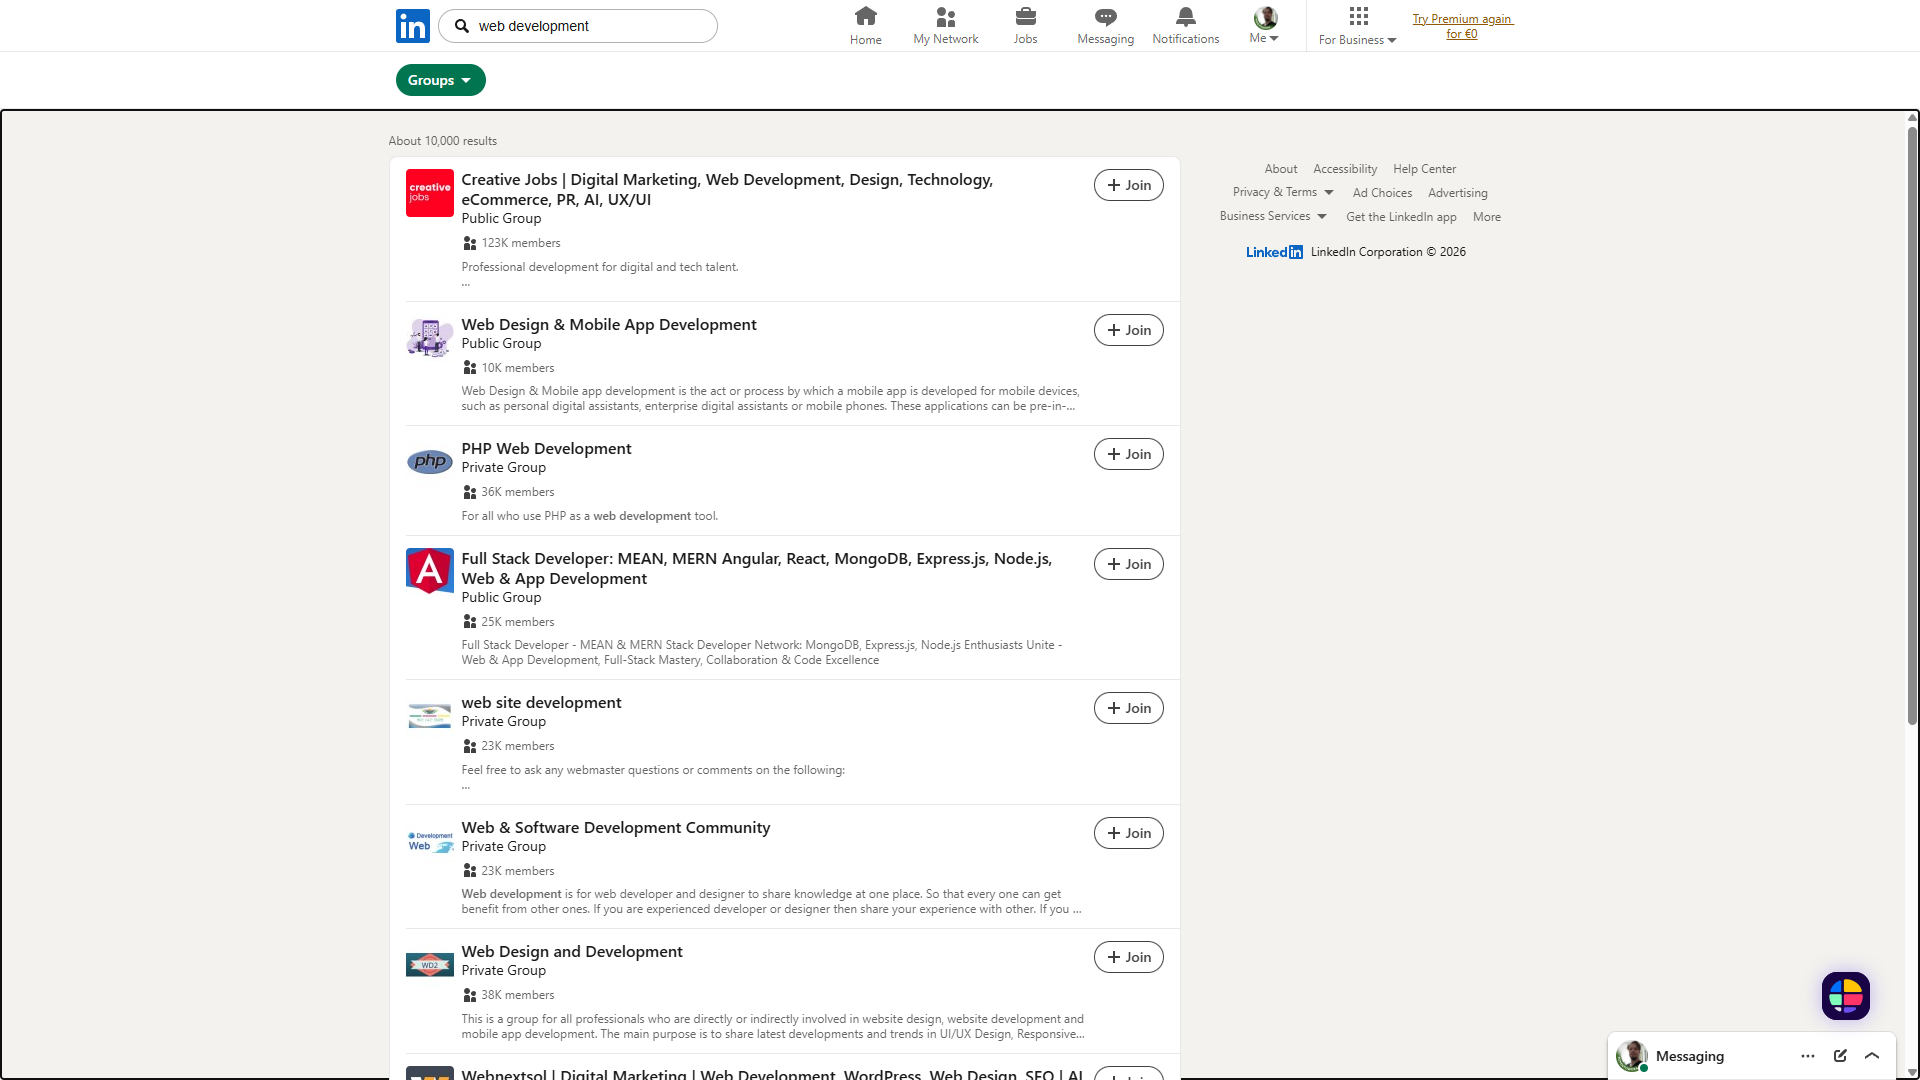Image resolution: width=1920 pixels, height=1080 pixels.
Task: Join the PHP Web Development group
Action: 1129,454
